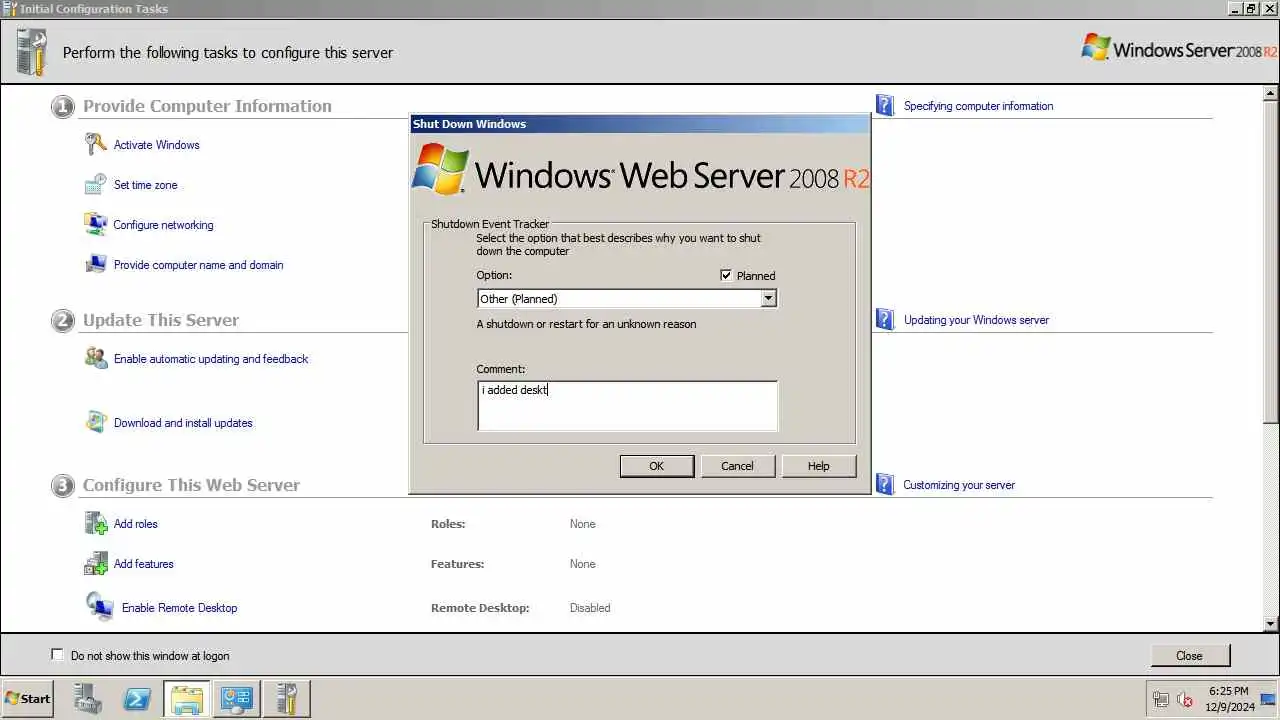1280x720 pixels.
Task: Click the network tray icon
Action: [1161, 700]
